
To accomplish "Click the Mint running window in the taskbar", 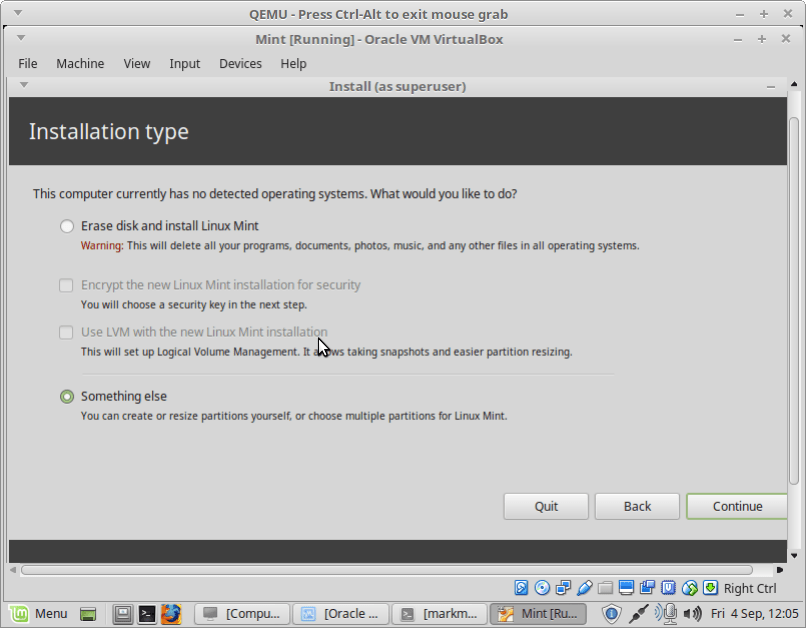I will click(x=538, y=613).
